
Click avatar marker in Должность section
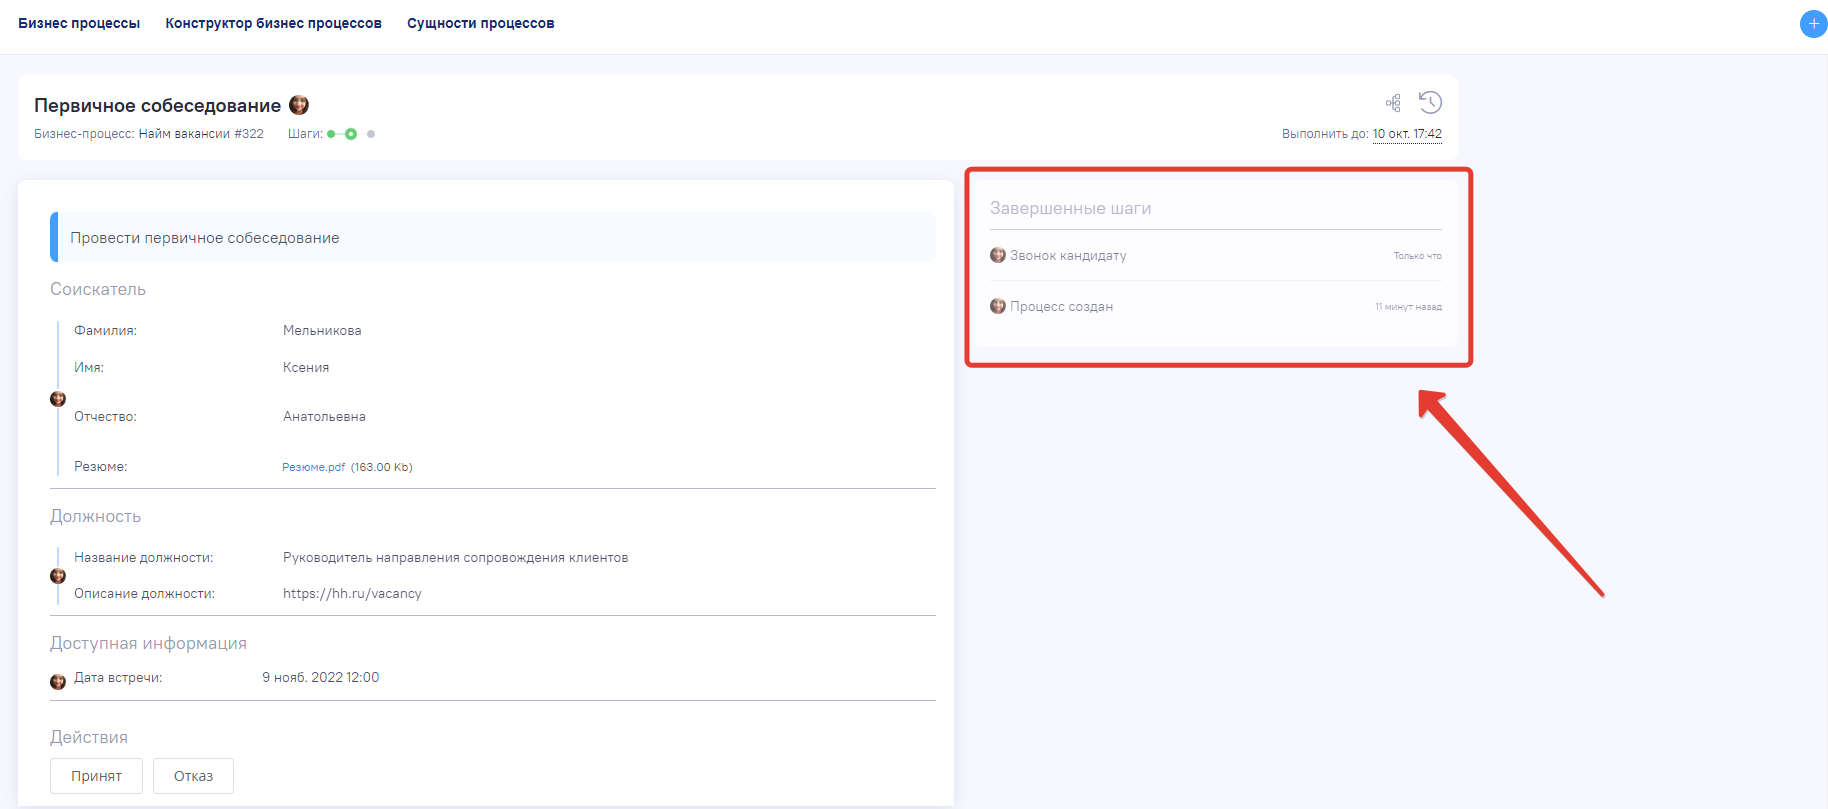[x=58, y=576]
